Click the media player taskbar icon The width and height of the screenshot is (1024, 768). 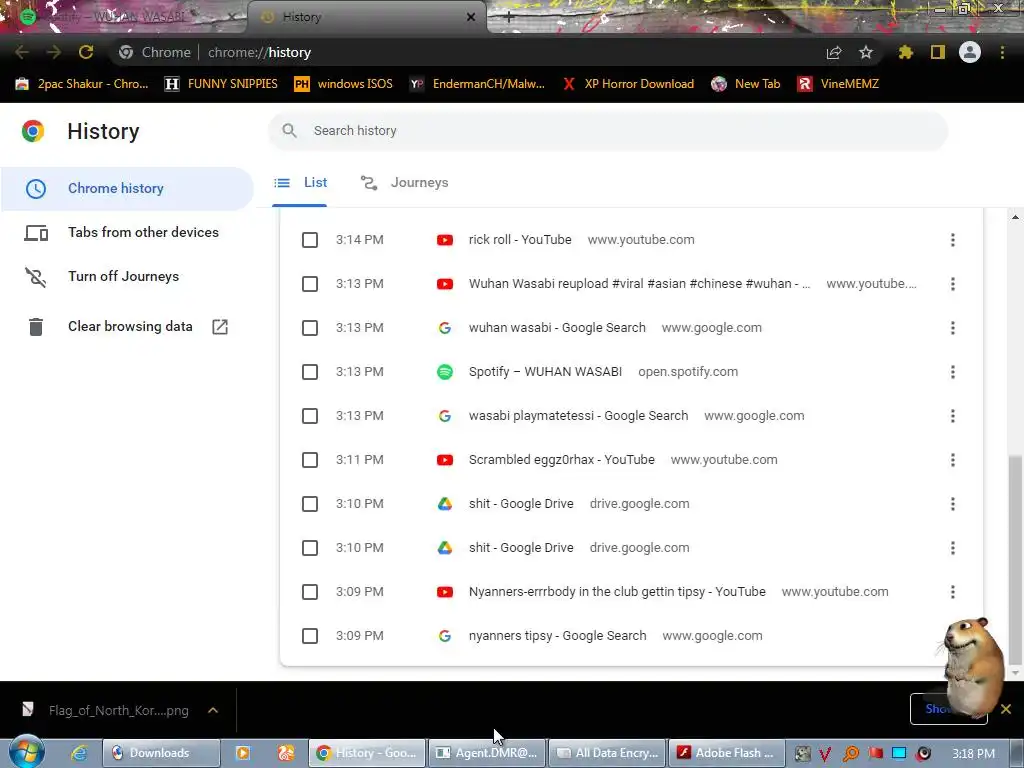point(243,753)
